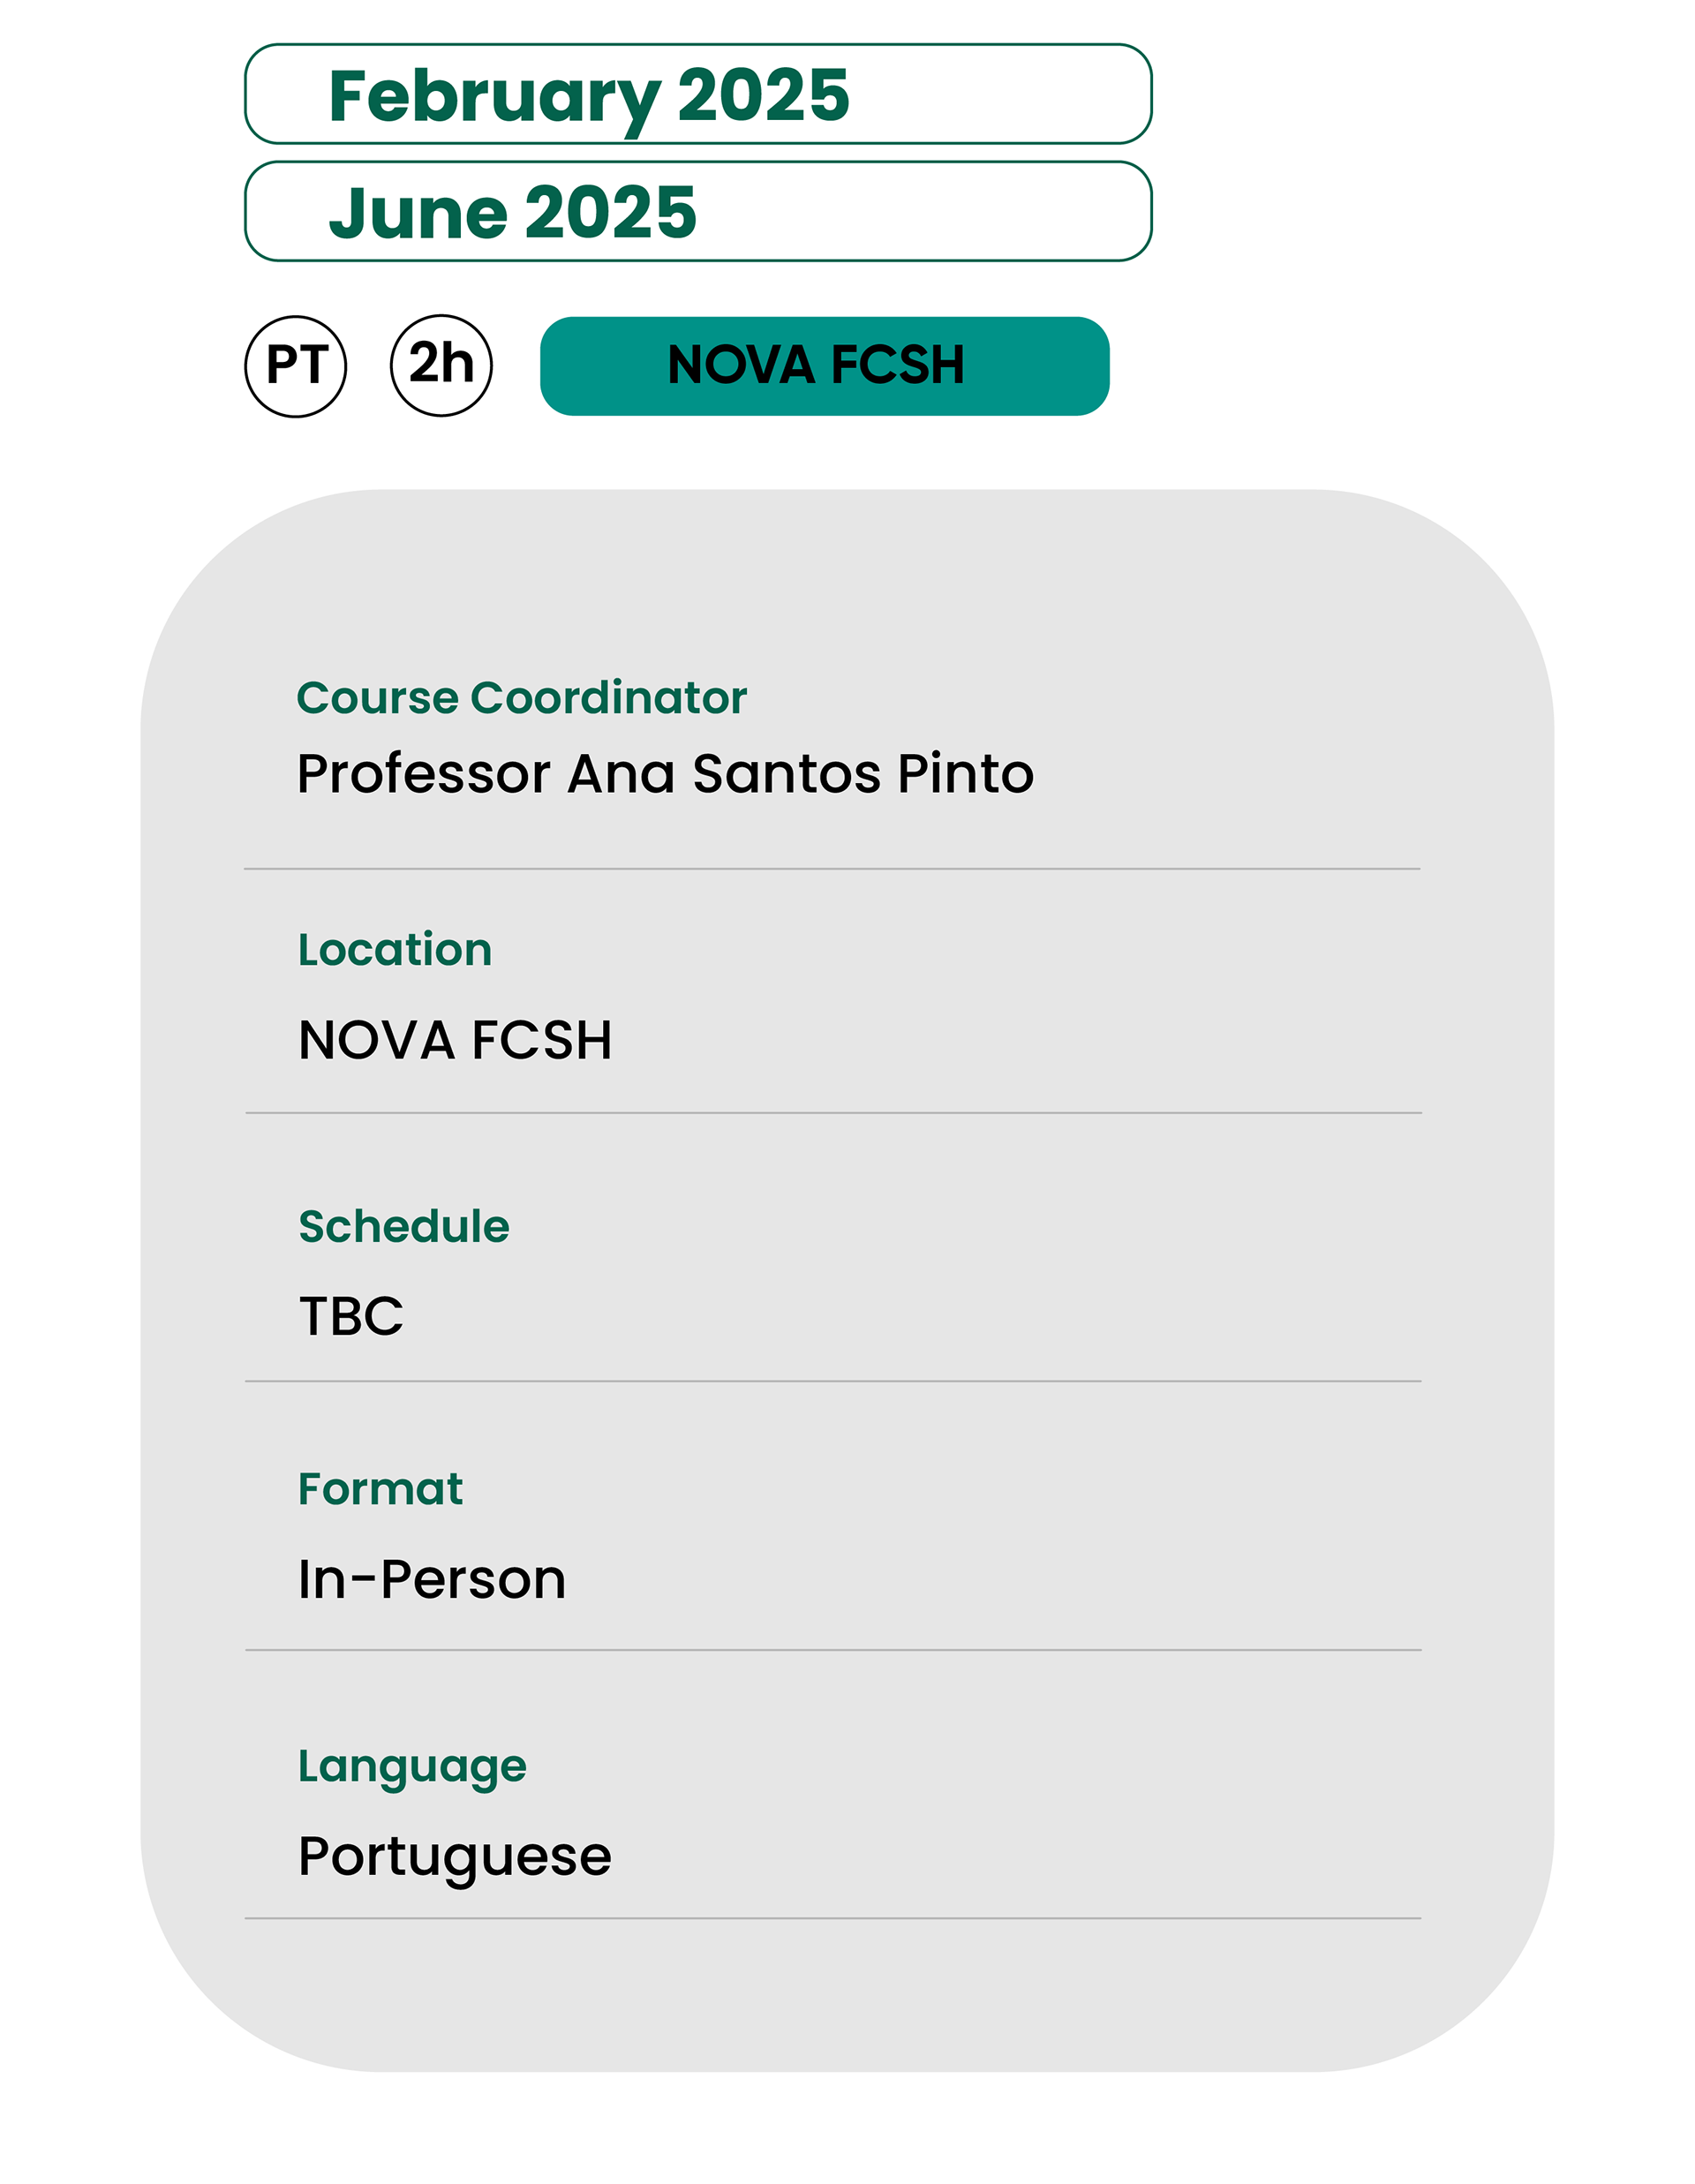Click divider line beneath Portuguese
The height and width of the screenshot is (2184, 1695).
click(832, 1918)
